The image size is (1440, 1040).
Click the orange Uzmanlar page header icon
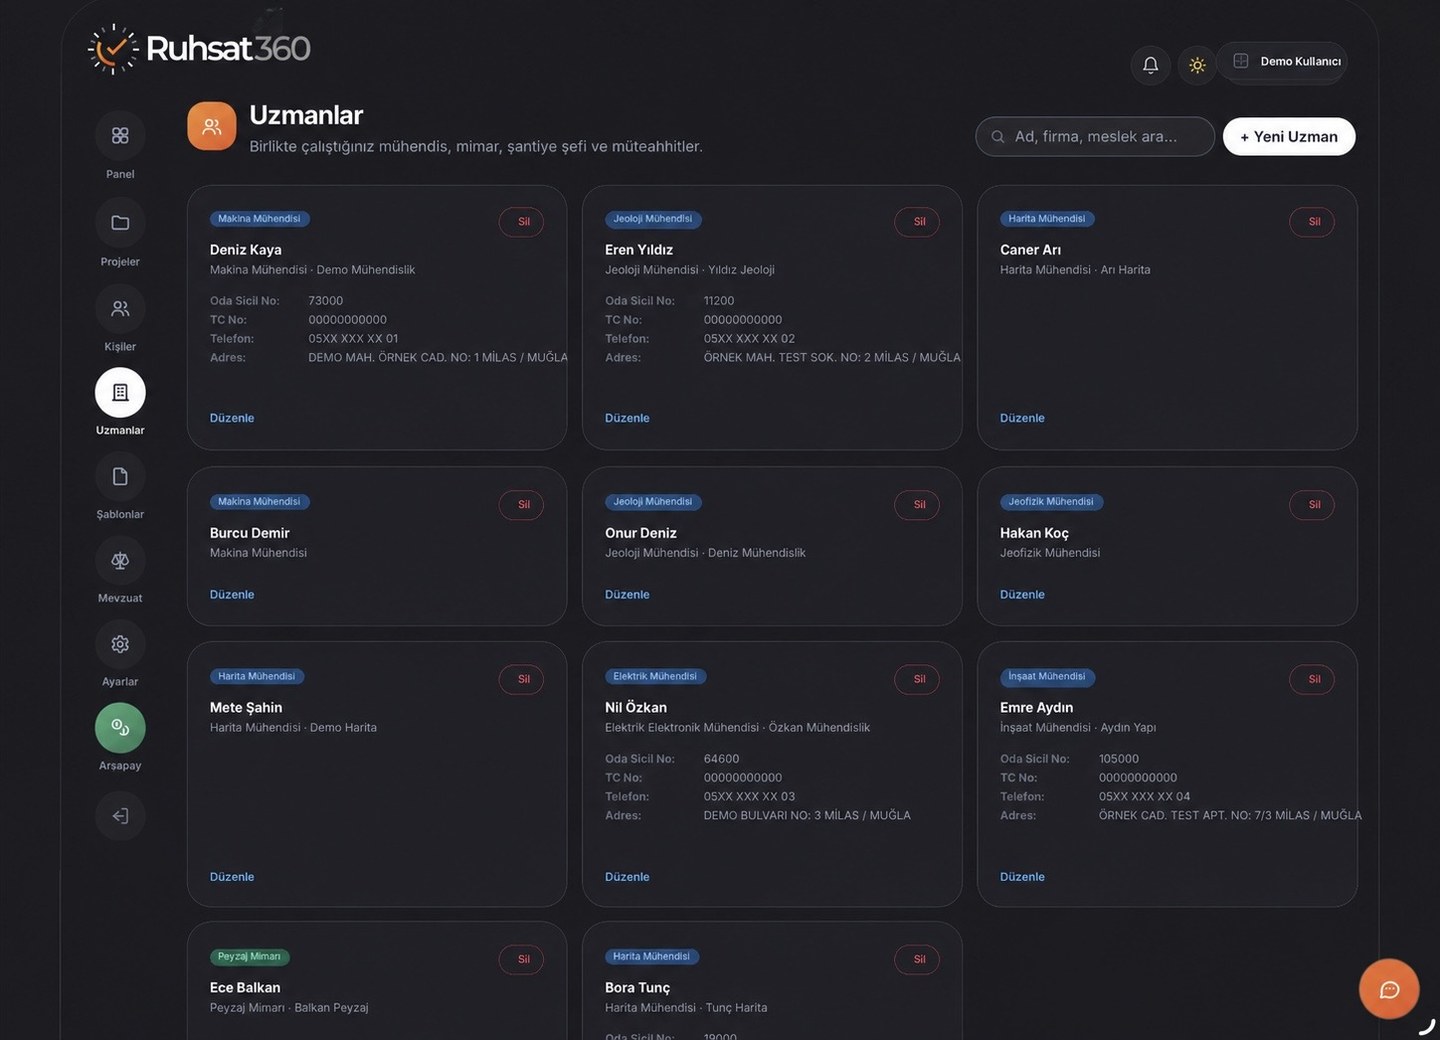212,126
